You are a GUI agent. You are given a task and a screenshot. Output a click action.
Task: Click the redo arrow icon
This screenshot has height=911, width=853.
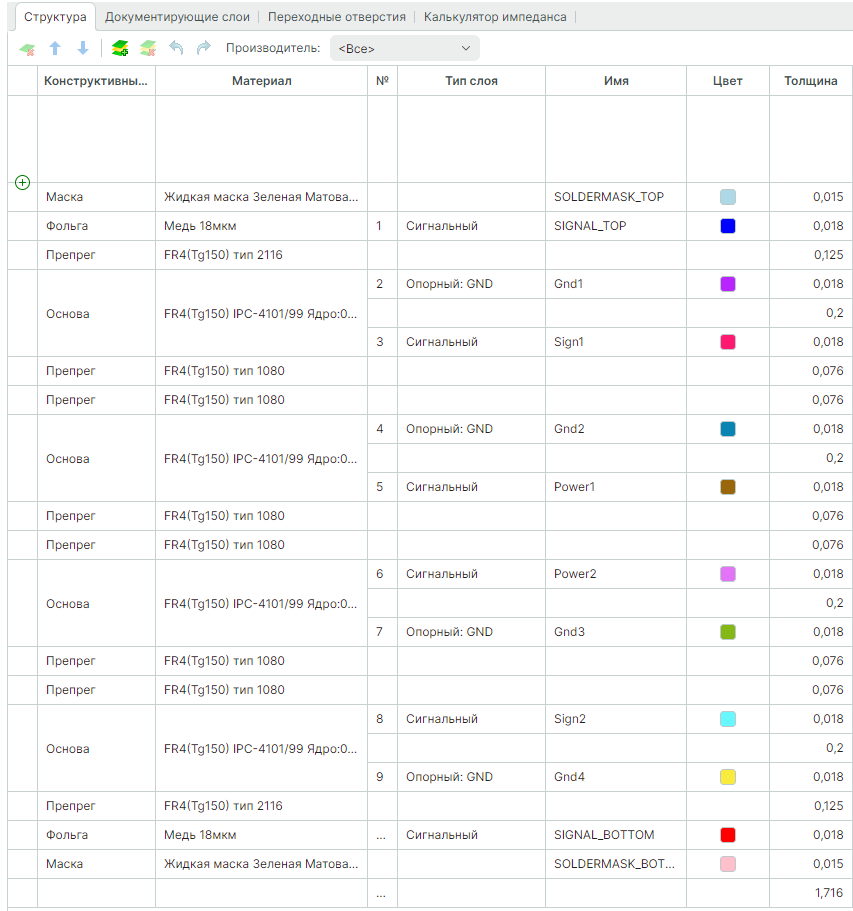203,48
